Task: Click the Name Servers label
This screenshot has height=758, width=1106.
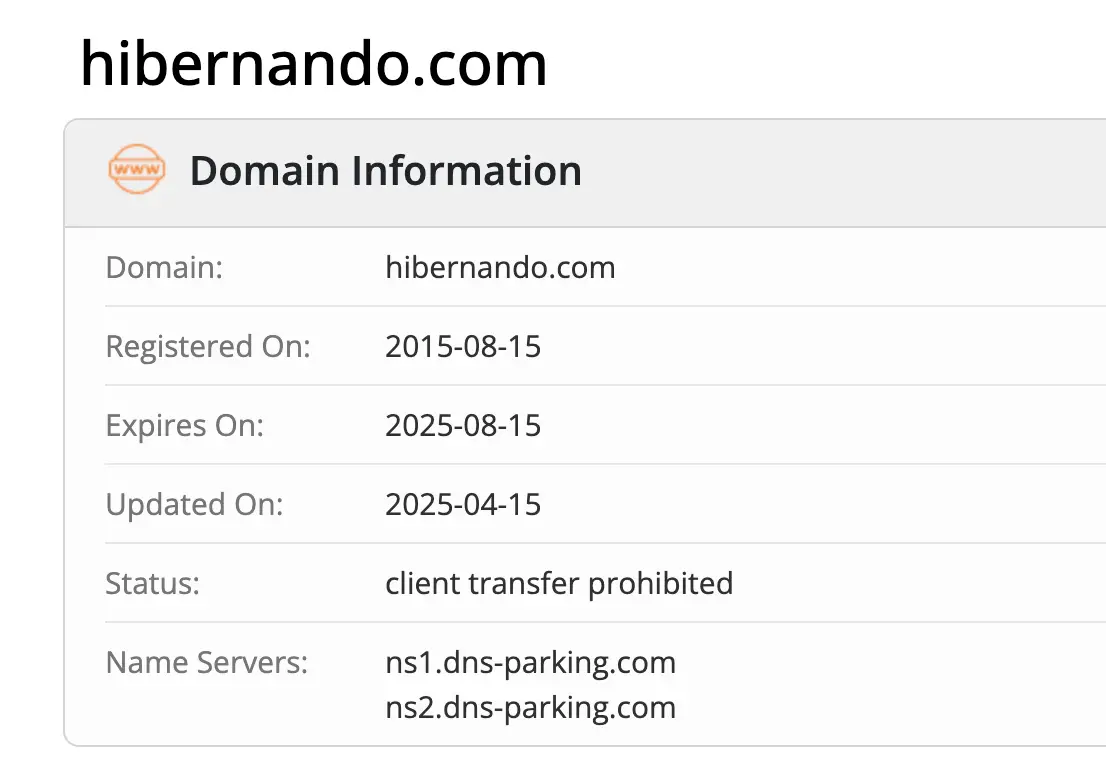Action: tap(207, 662)
